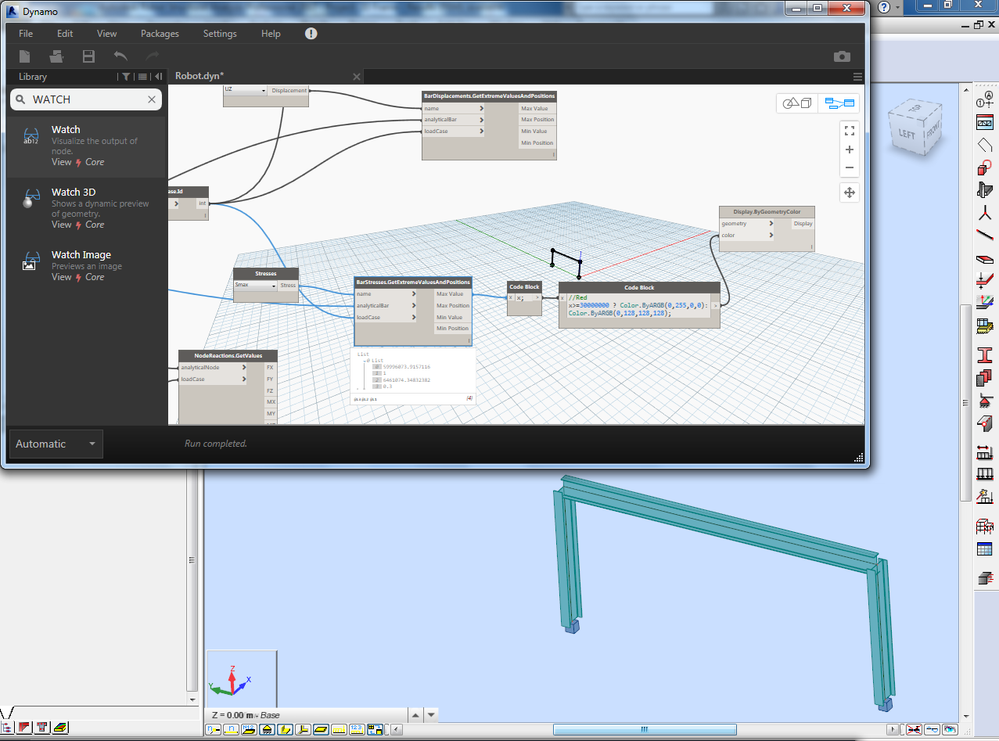The height and width of the screenshot is (741, 999).
Task: Toggle supports display in Robot bottom bar
Action: click(267, 730)
